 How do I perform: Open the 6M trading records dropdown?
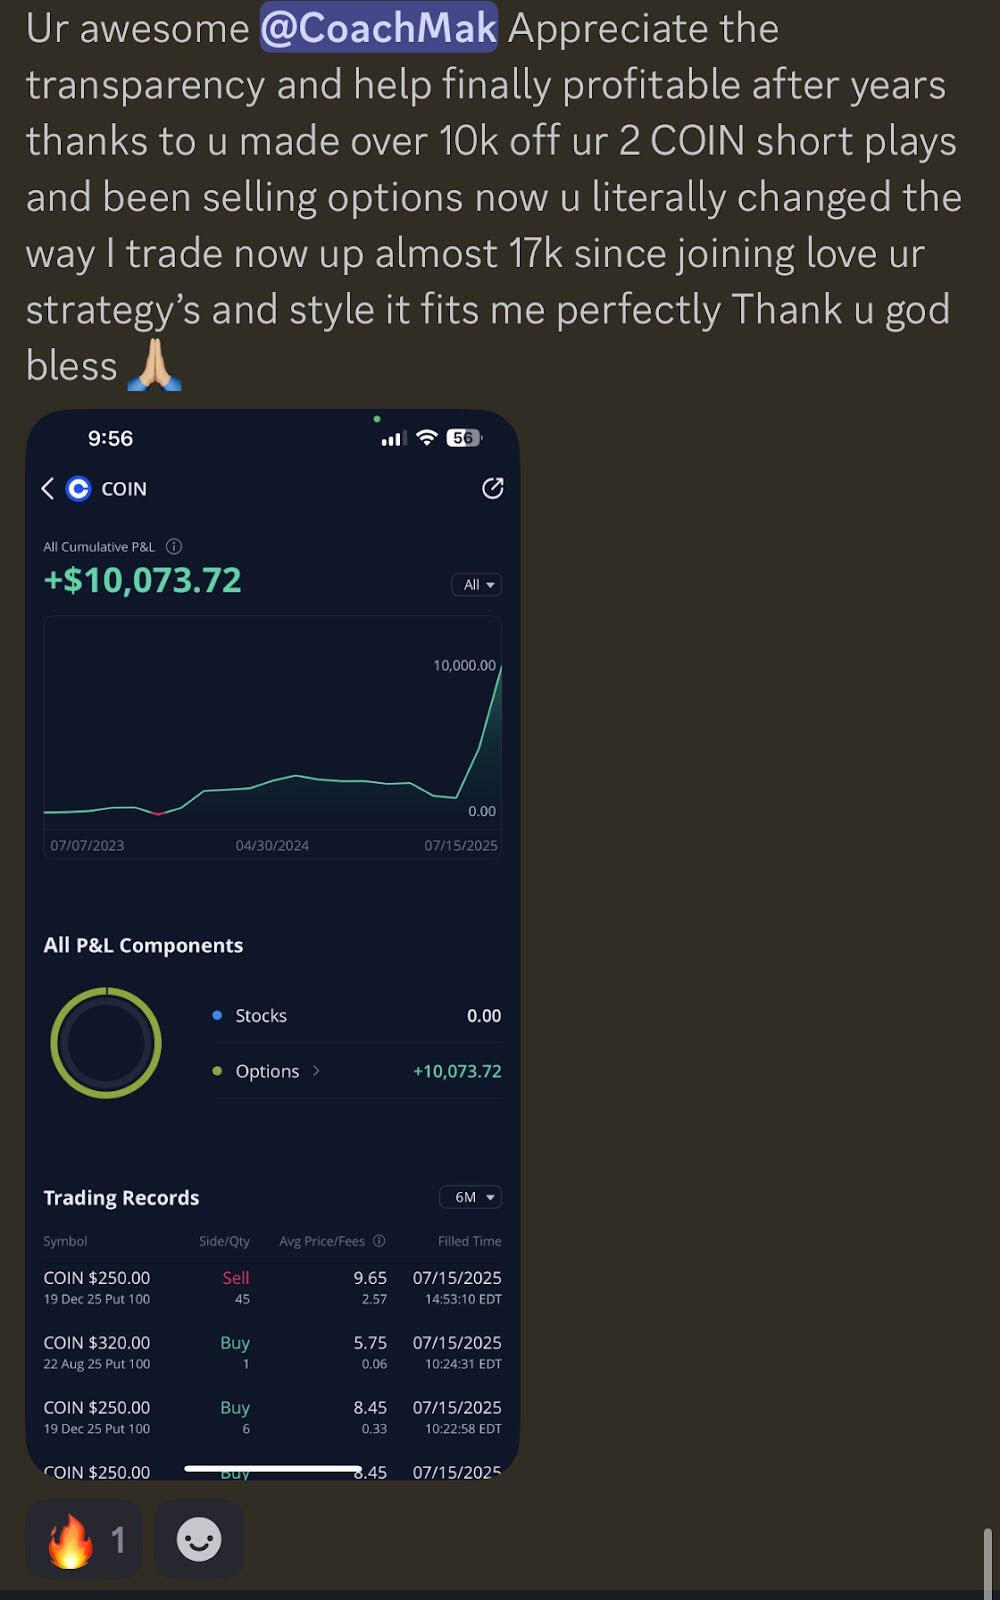pyautogui.click(x=471, y=1197)
